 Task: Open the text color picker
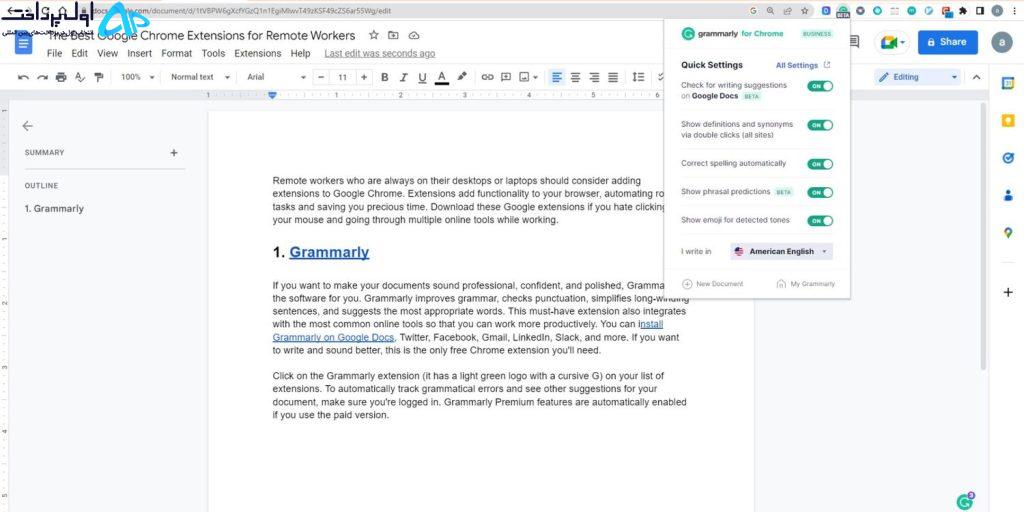(442, 77)
